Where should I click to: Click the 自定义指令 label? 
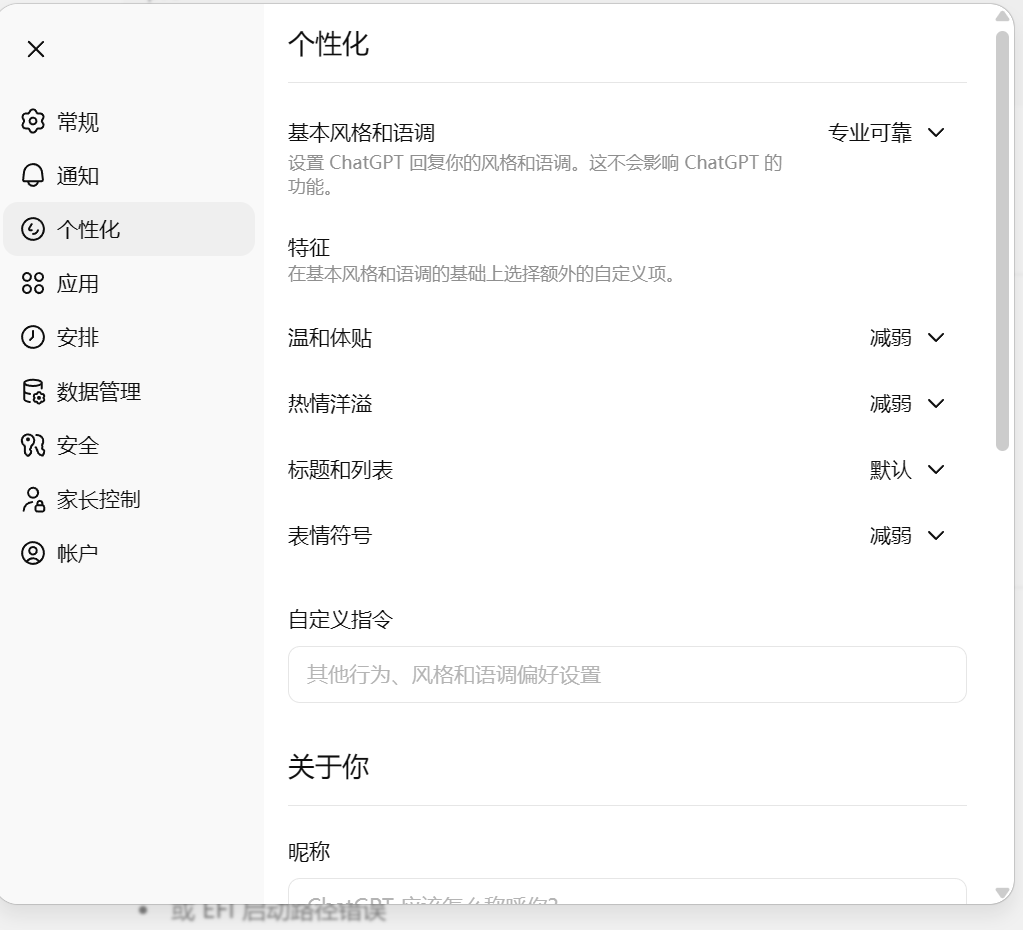(341, 619)
